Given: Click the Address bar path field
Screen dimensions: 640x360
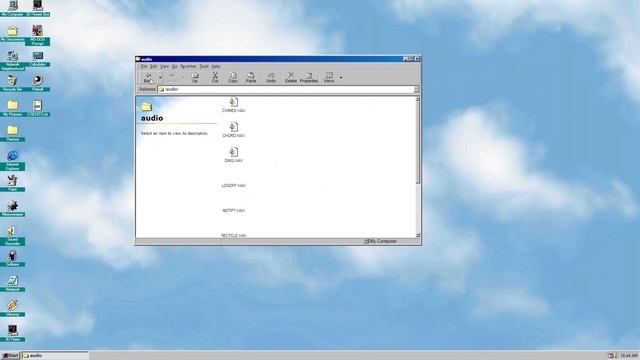Looking at the screenshot, I should pyautogui.click(x=286, y=89).
